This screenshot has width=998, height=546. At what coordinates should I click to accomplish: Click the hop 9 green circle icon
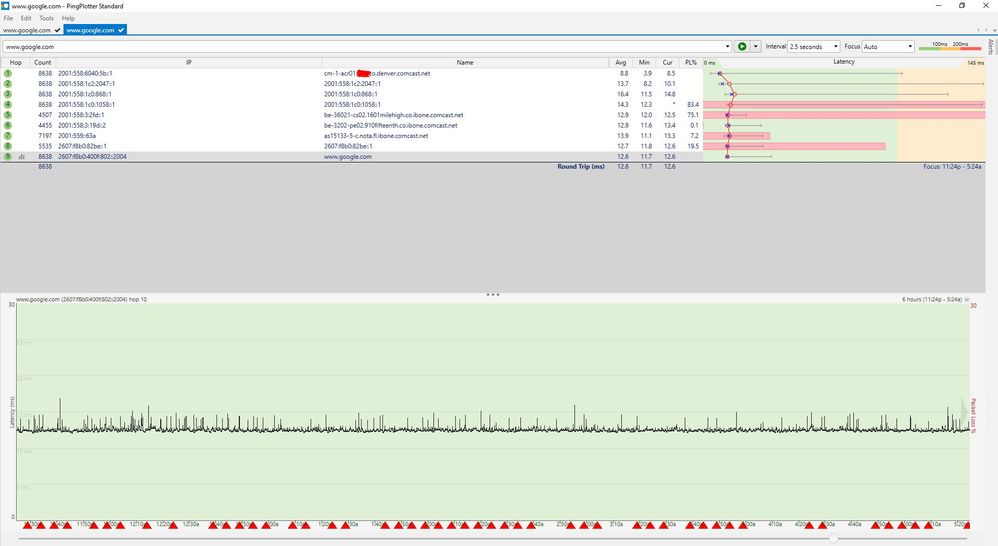pos(8,157)
